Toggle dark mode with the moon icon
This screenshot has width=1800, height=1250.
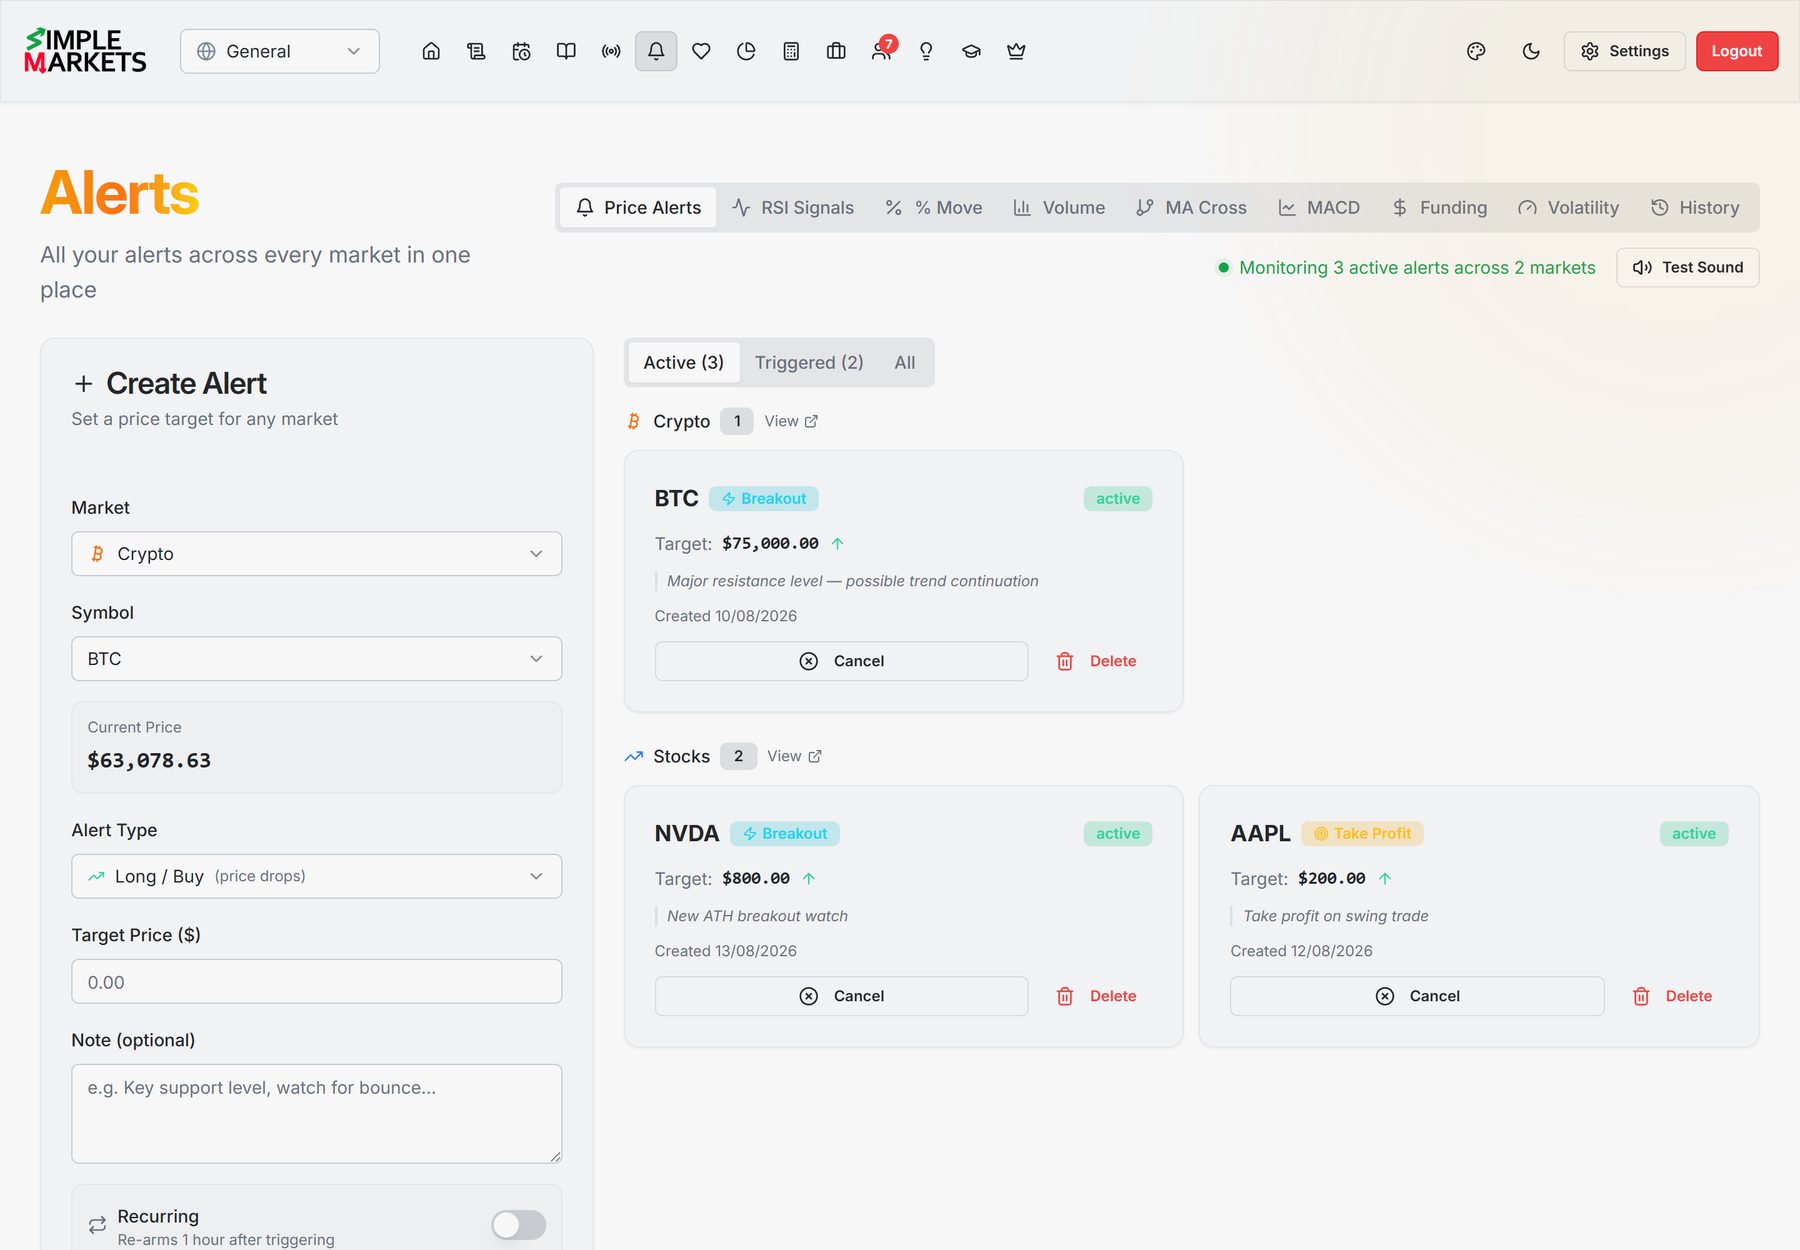coord(1531,51)
